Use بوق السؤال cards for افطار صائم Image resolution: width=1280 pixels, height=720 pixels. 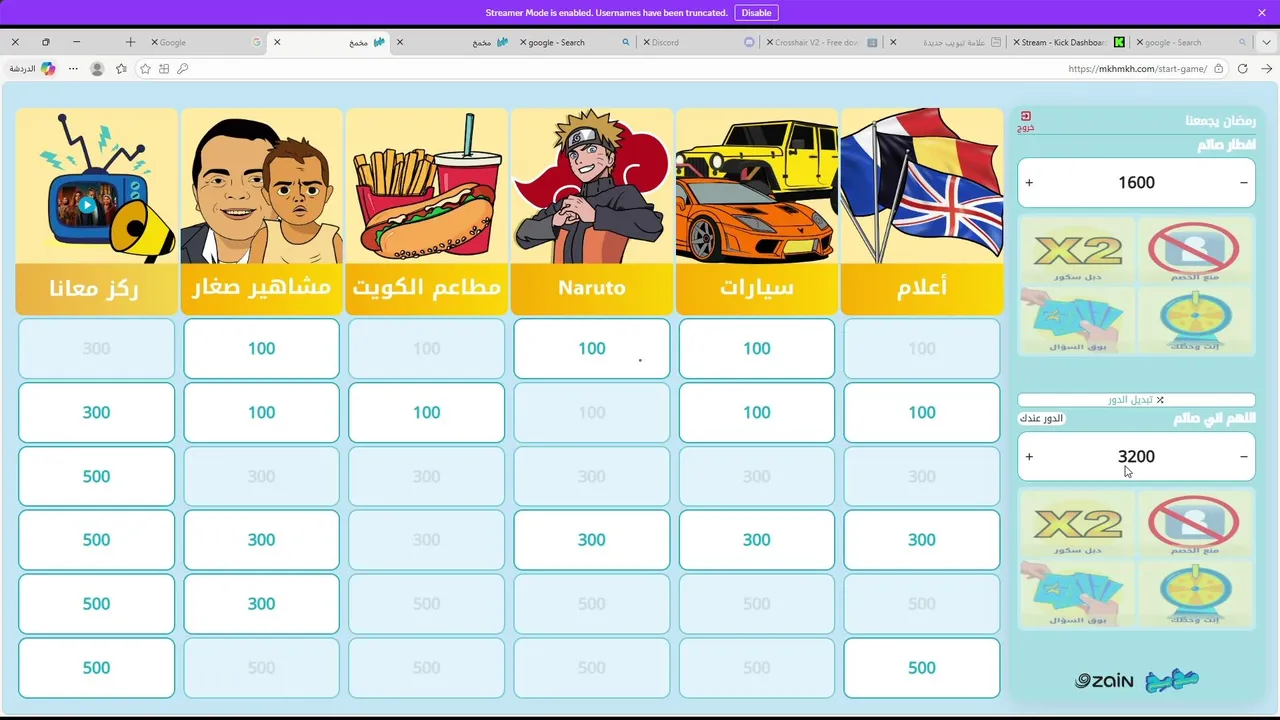click(x=1078, y=320)
